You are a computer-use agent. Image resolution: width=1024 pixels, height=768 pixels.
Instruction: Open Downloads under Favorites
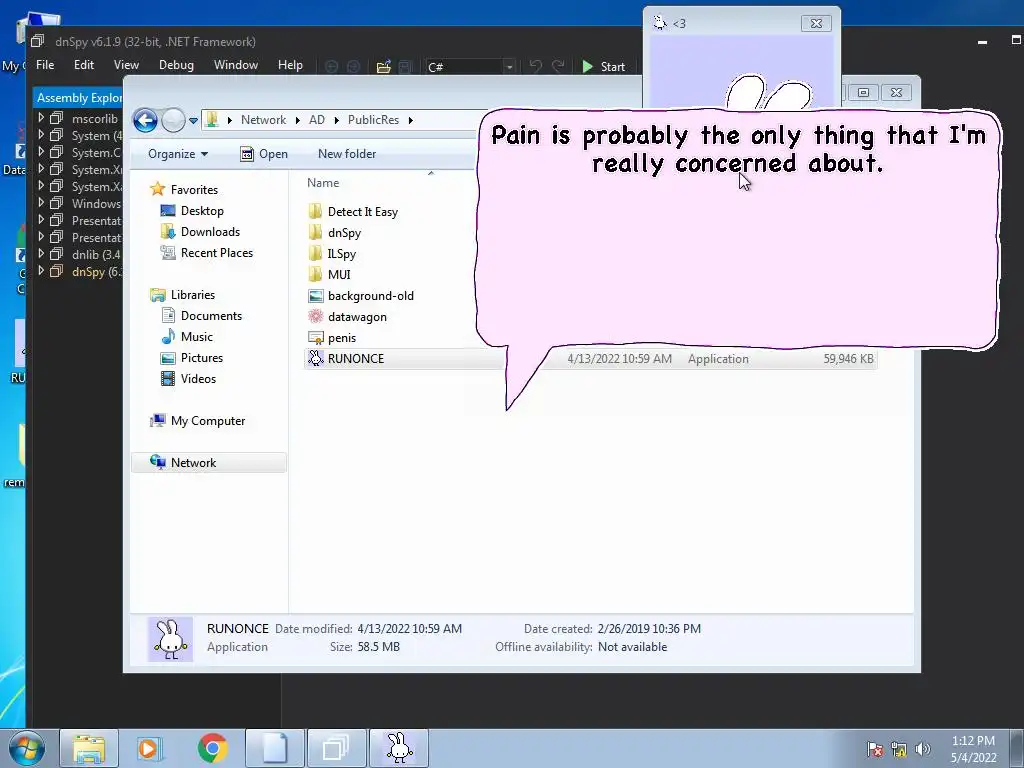click(x=210, y=232)
